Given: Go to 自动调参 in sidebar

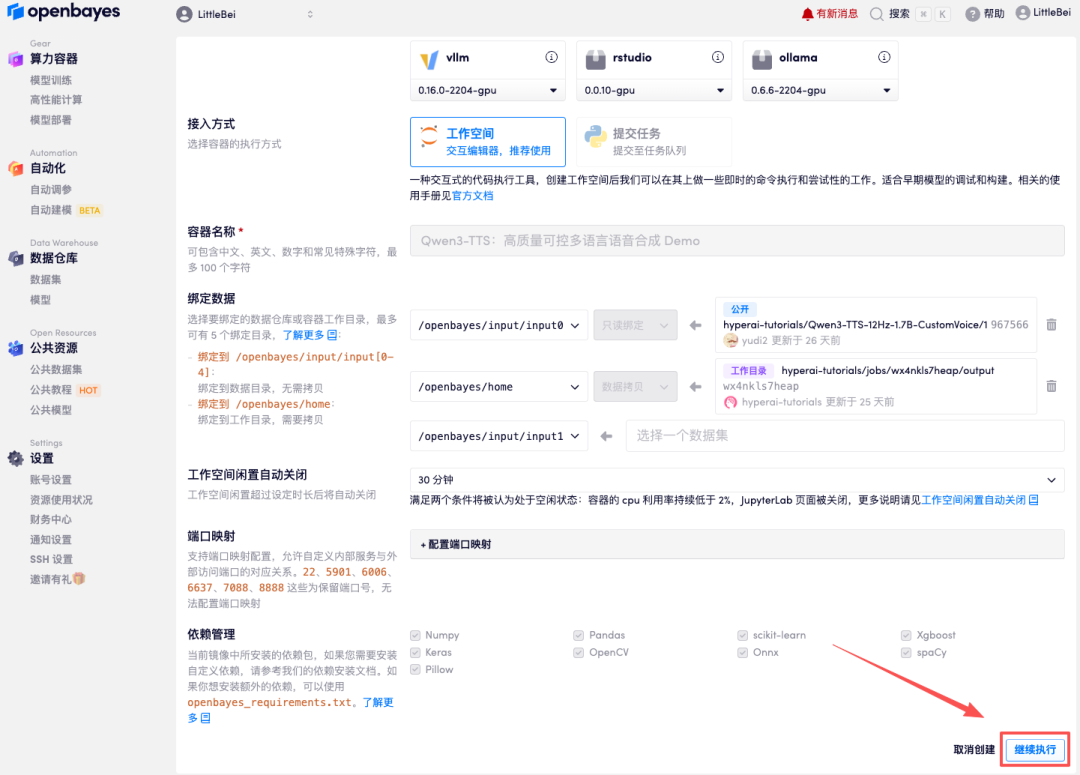Looking at the screenshot, I should pos(50,189).
